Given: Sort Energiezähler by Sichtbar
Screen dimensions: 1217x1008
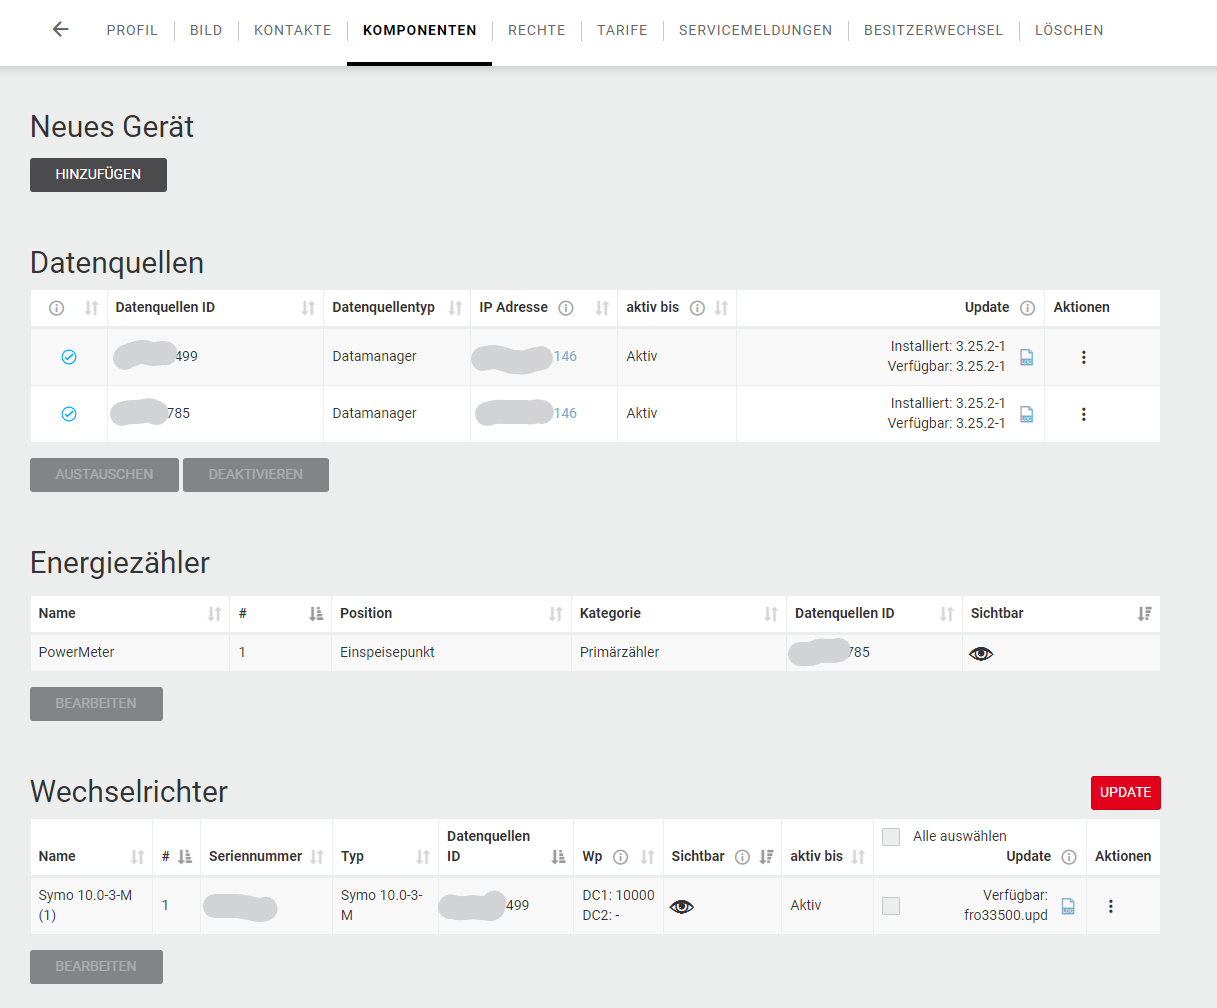Looking at the screenshot, I should tap(1145, 614).
